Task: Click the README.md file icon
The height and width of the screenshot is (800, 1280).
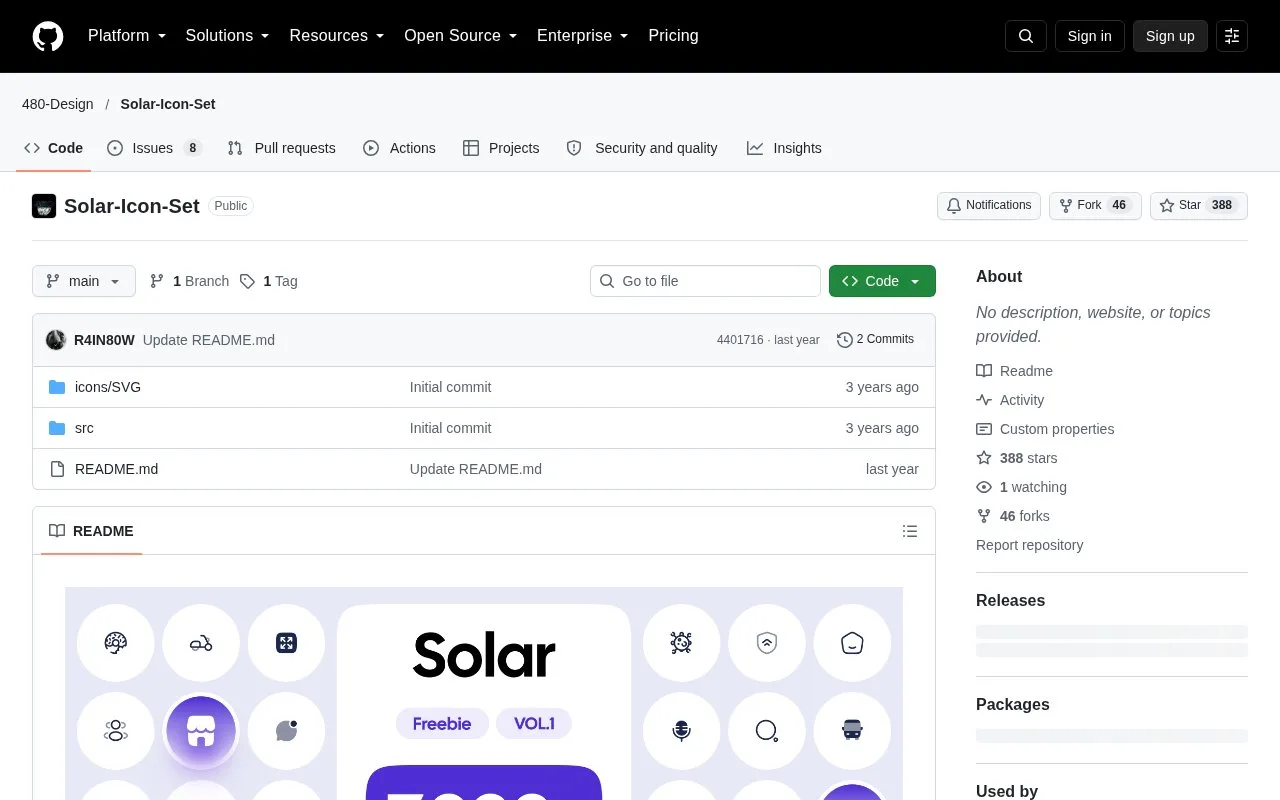Action: click(x=57, y=469)
